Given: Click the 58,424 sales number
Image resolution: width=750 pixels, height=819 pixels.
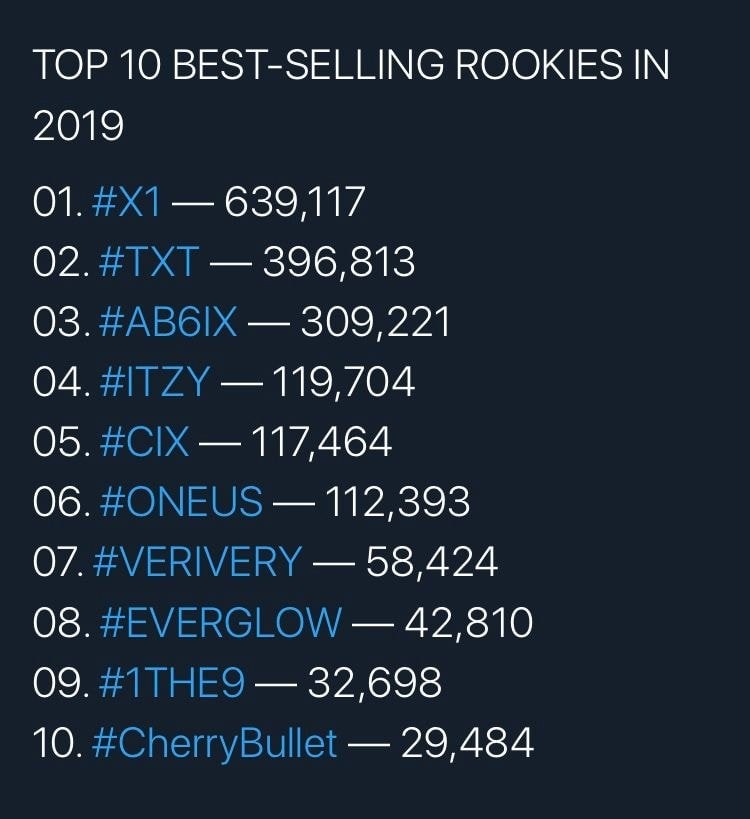Looking at the screenshot, I should pos(432,562).
